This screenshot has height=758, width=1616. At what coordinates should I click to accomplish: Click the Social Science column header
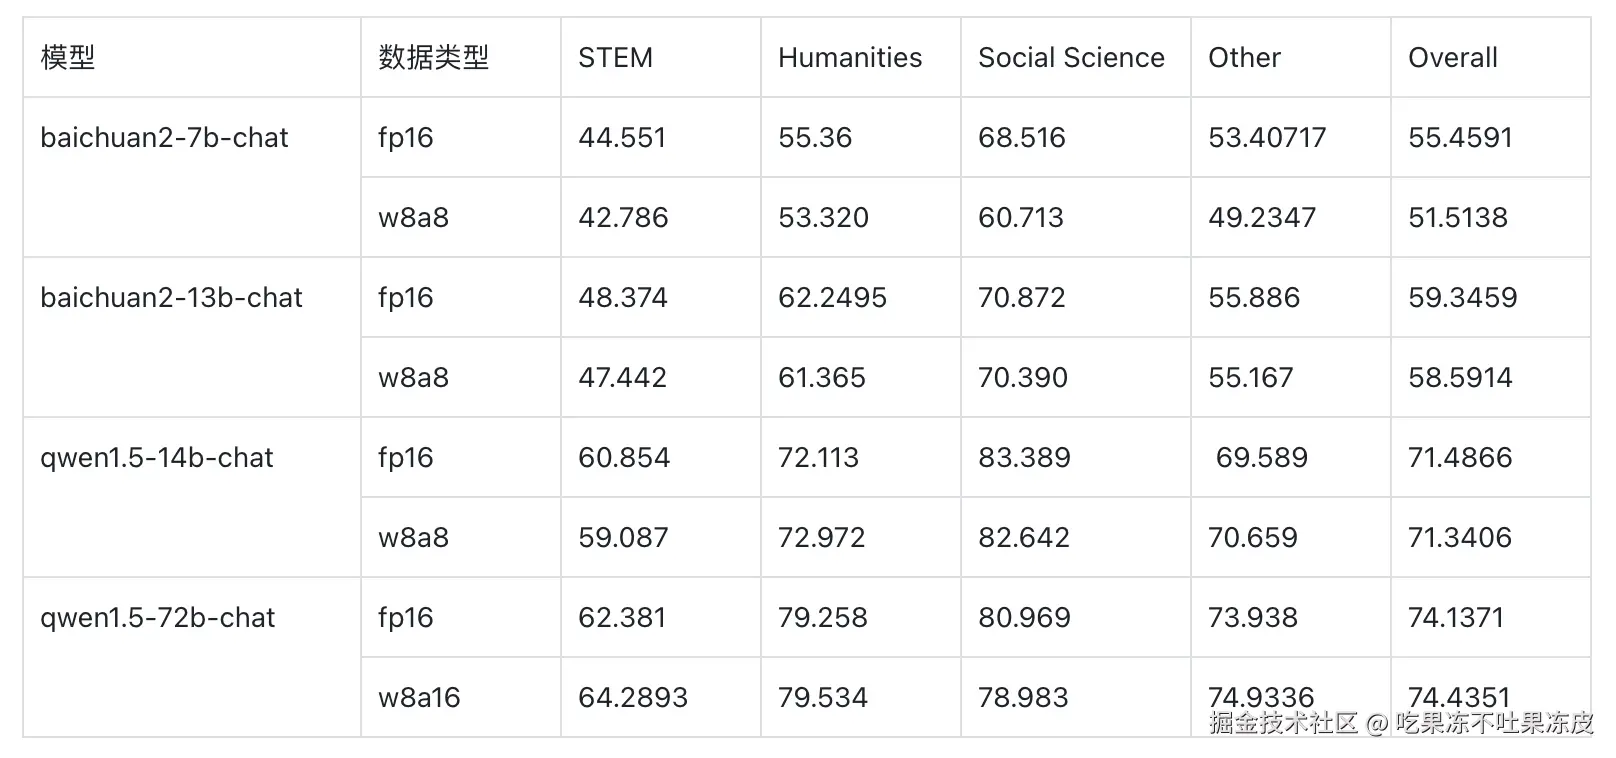(x=1071, y=58)
